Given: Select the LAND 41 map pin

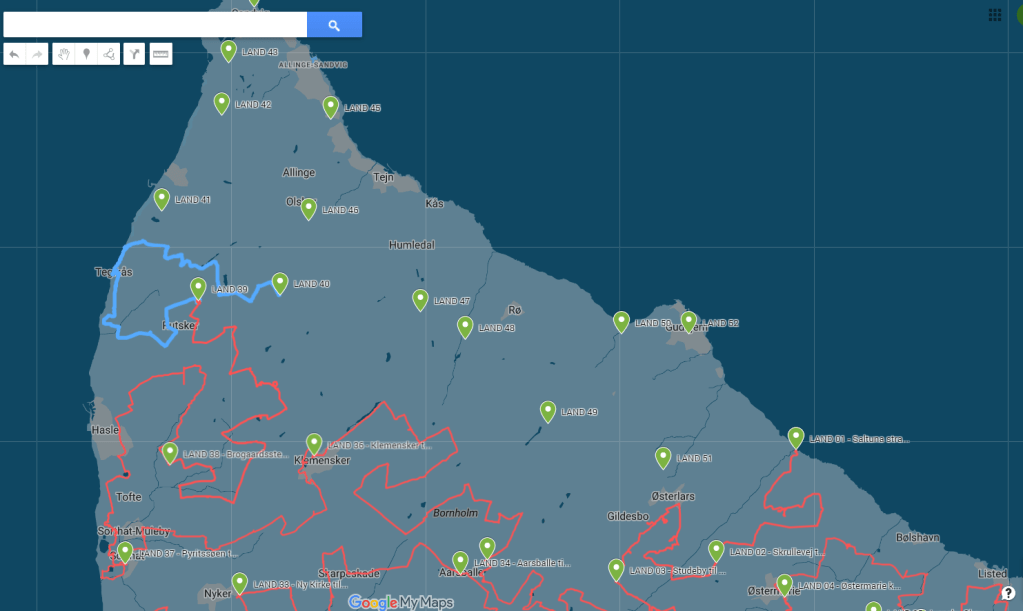Looking at the screenshot, I should pyautogui.click(x=161, y=198).
